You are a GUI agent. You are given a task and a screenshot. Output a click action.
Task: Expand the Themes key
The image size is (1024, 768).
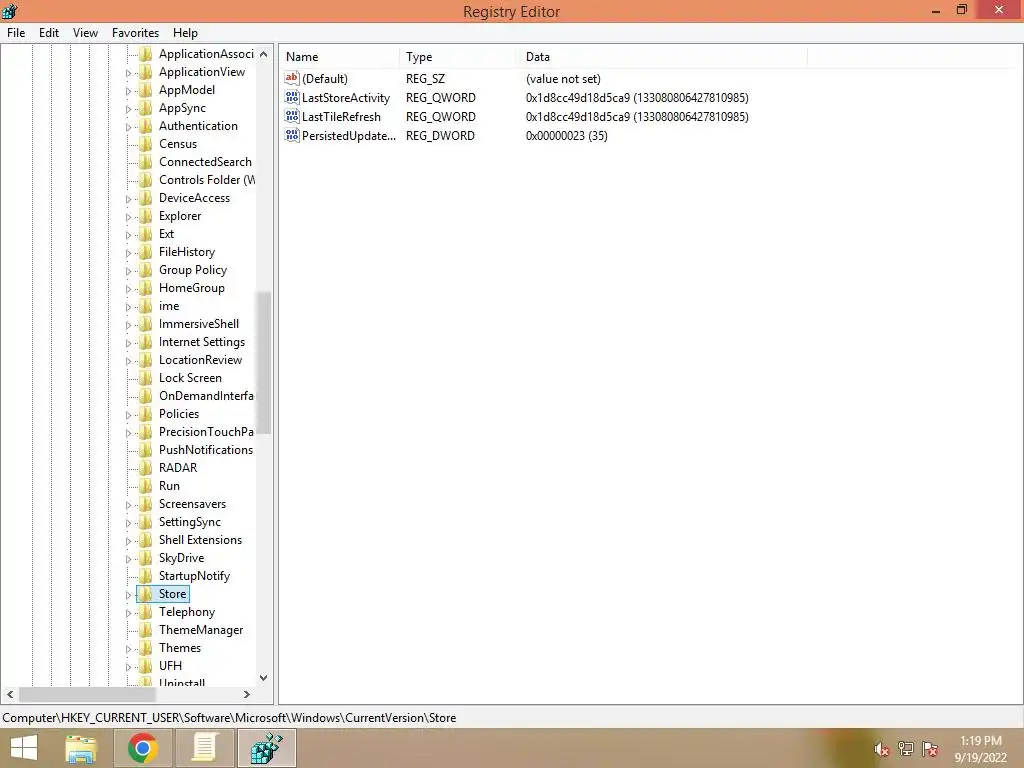point(129,648)
